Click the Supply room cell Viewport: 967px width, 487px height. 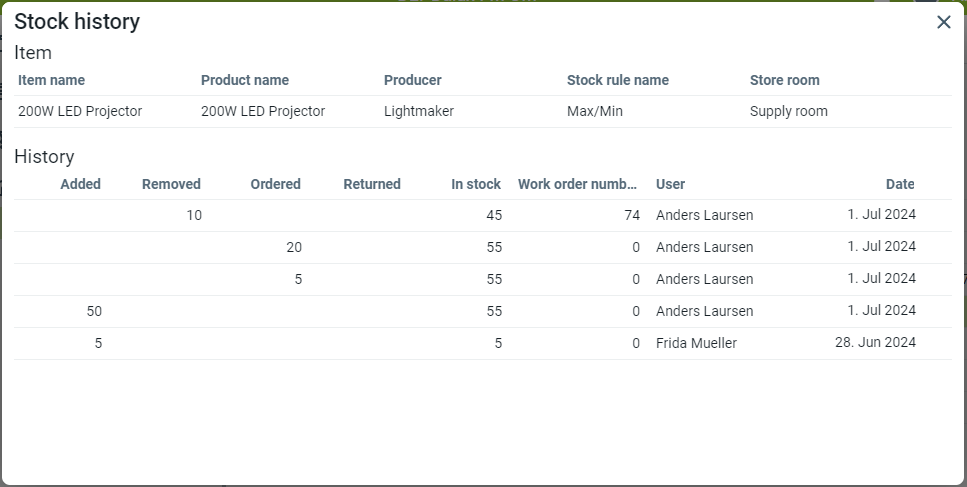(x=788, y=111)
